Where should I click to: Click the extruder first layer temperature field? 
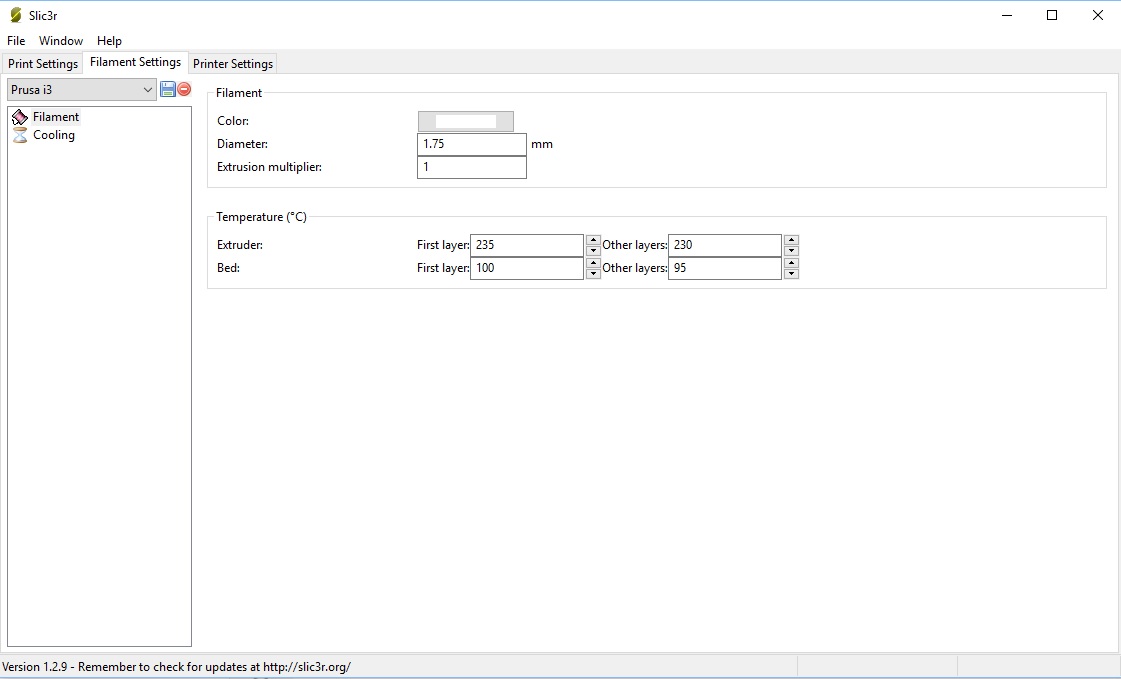click(526, 245)
